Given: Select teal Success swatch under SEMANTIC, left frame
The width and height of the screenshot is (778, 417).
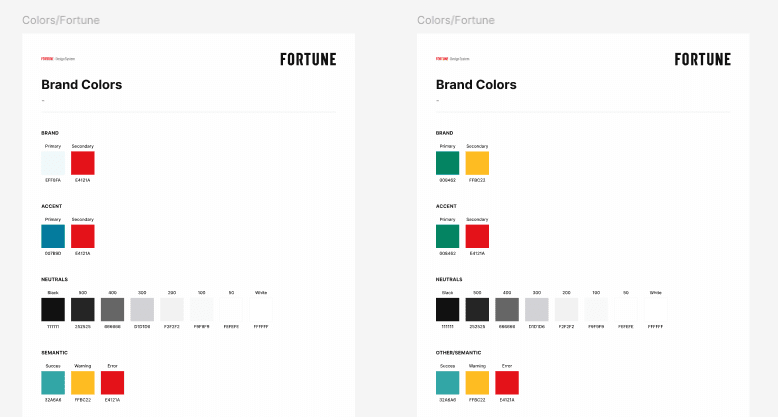Looking at the screenshot, I should pyautogui.click(x=53, y=383).
